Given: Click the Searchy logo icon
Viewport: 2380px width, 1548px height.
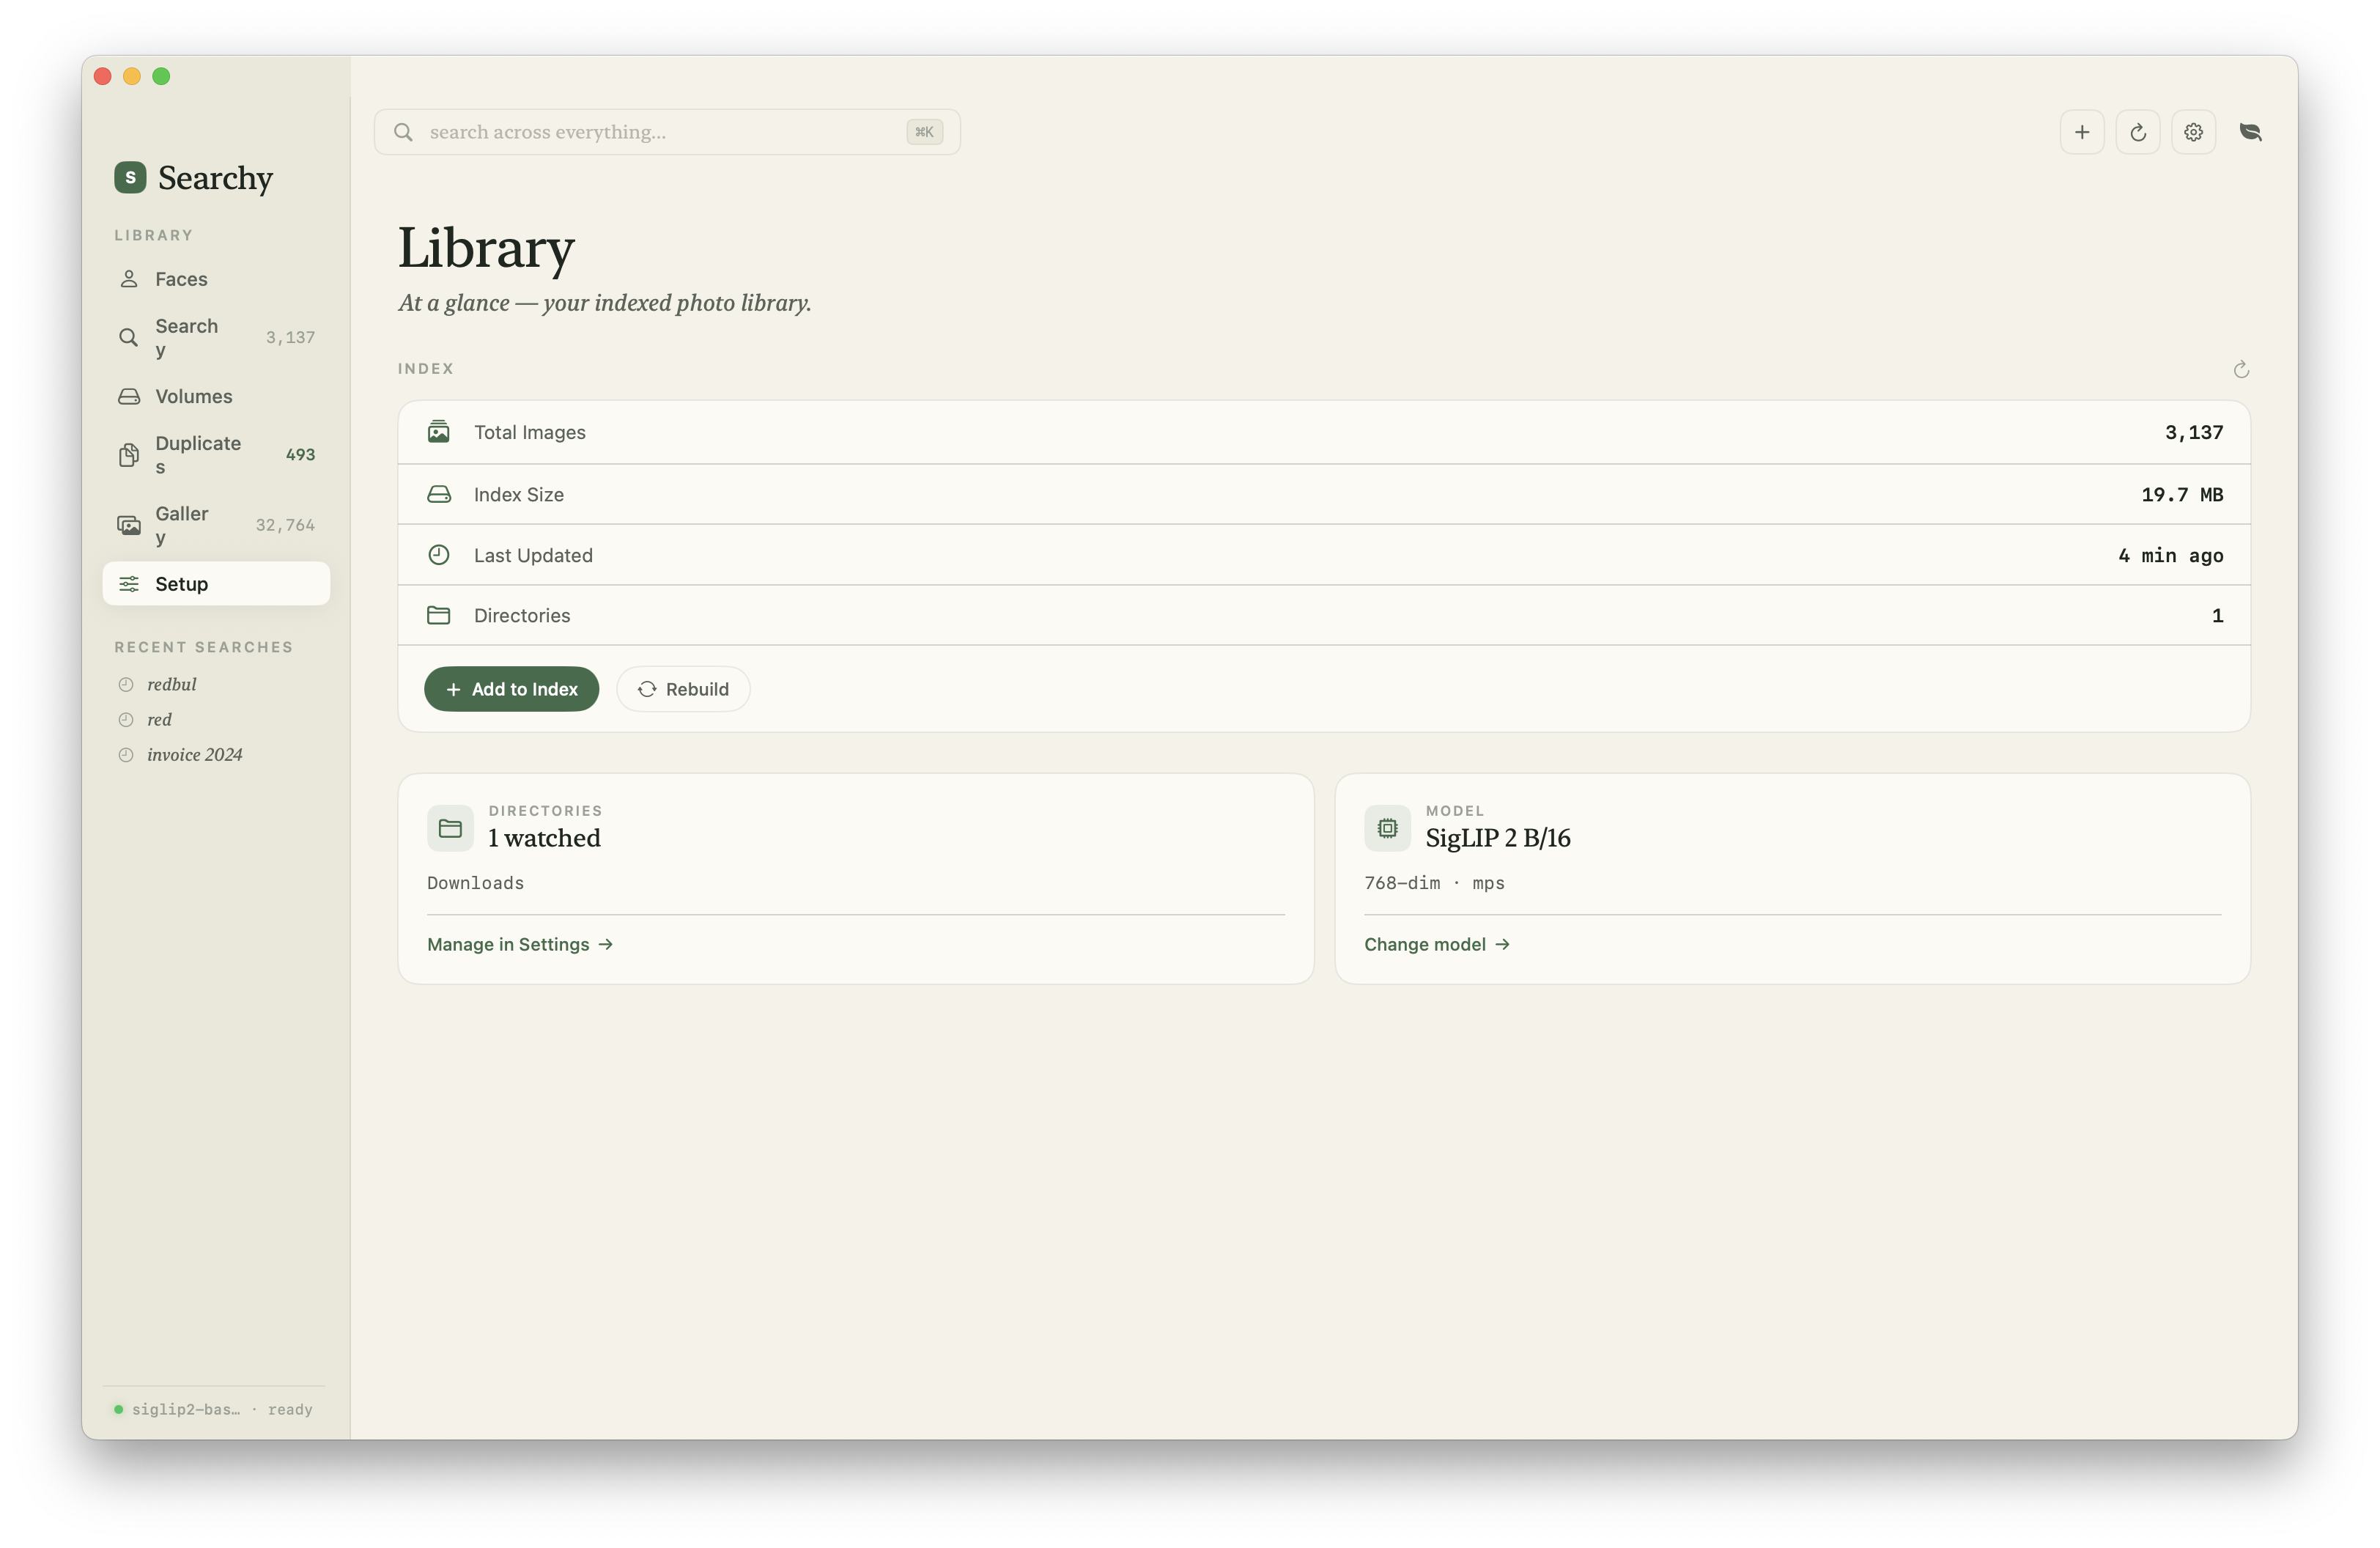Looking at the screenshot, I should pos(130,177).
